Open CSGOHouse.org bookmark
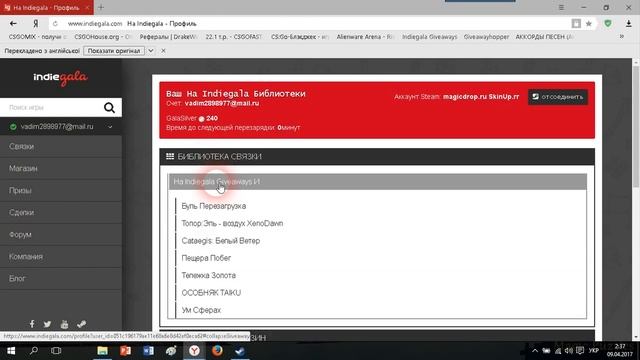This screenshot has width=640, height=360. point(102,37)
